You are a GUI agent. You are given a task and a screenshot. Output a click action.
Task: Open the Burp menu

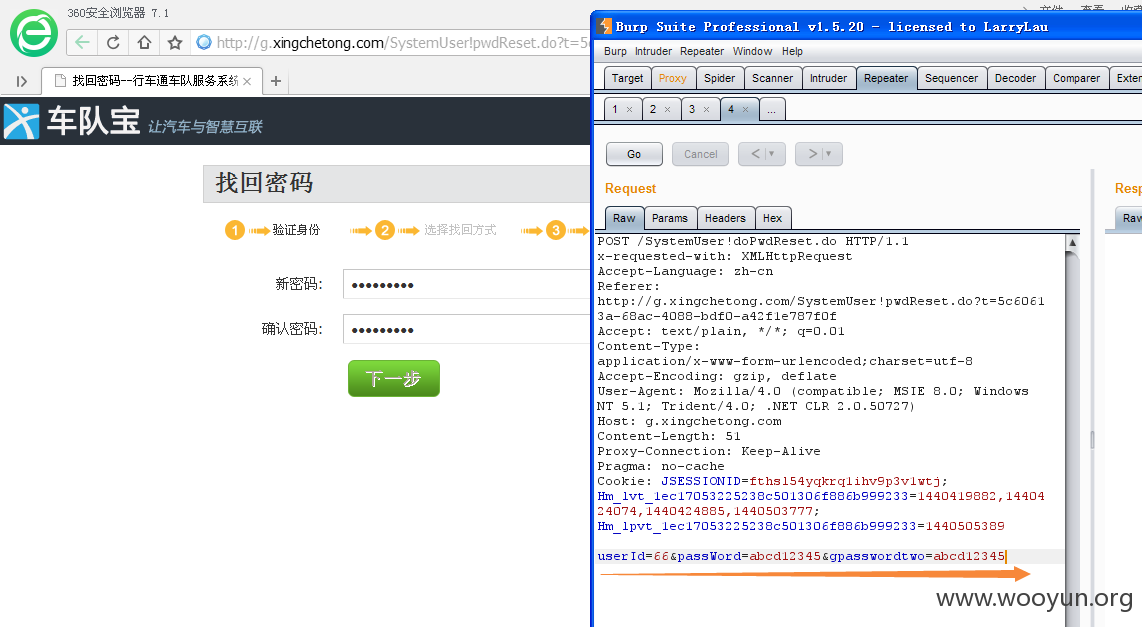click(x=615, y=52)
